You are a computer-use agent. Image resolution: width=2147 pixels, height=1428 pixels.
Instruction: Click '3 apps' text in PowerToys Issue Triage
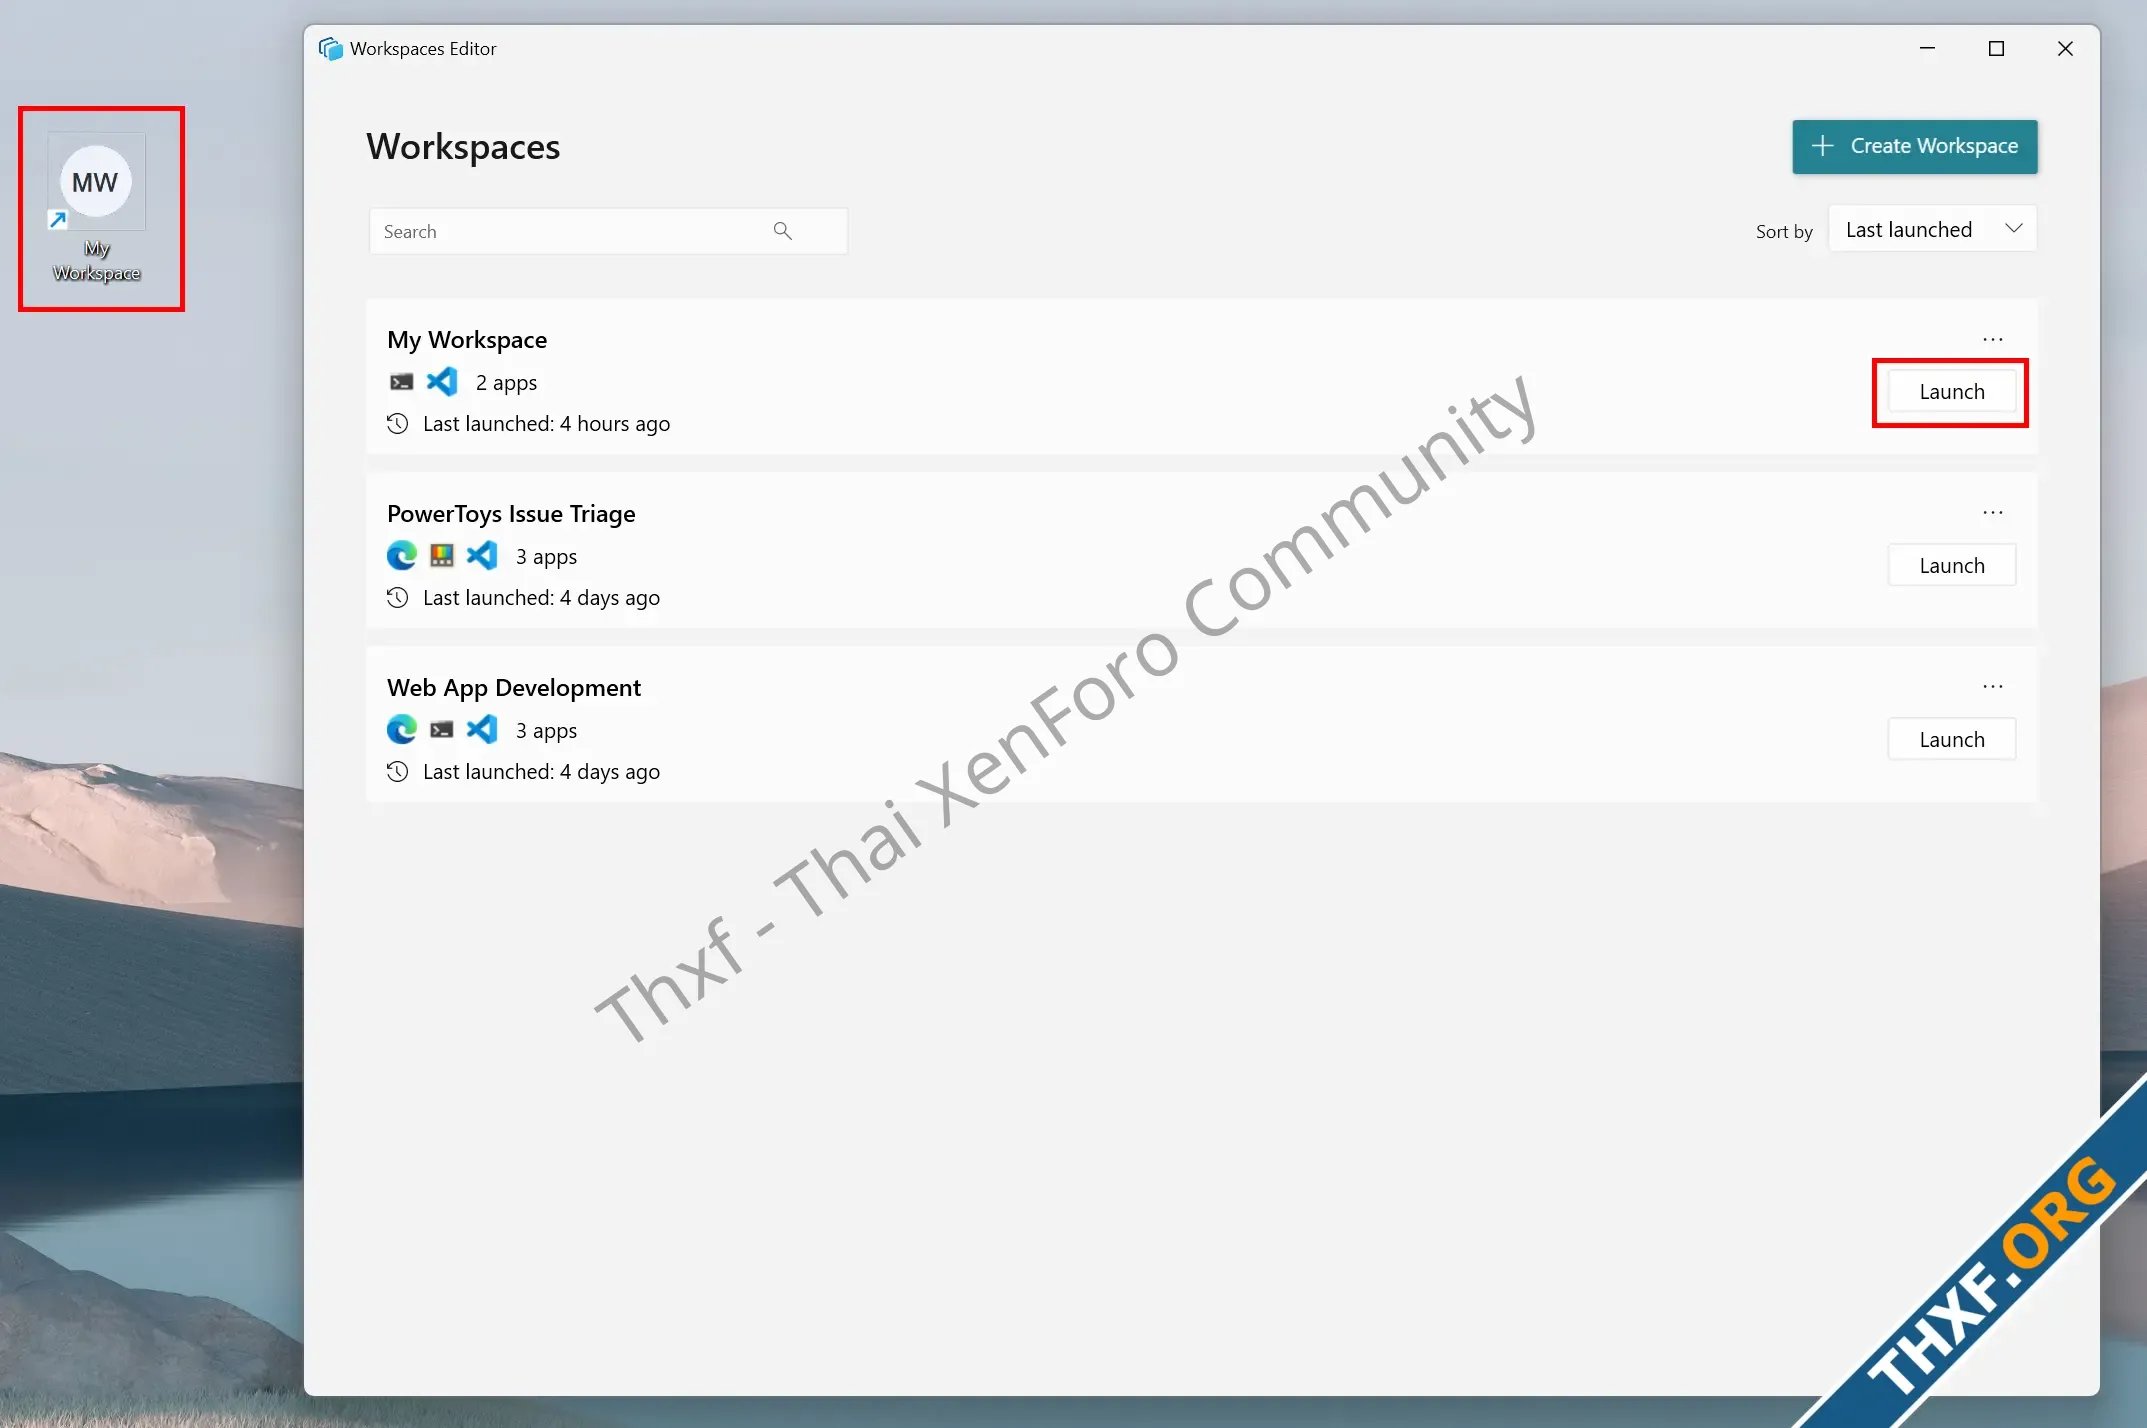546,557
